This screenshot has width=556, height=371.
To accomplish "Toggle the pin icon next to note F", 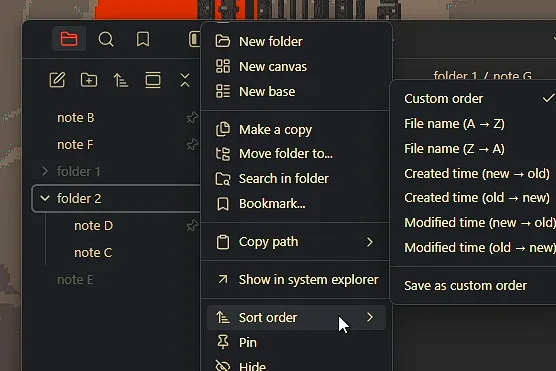I will coord(192,144).
